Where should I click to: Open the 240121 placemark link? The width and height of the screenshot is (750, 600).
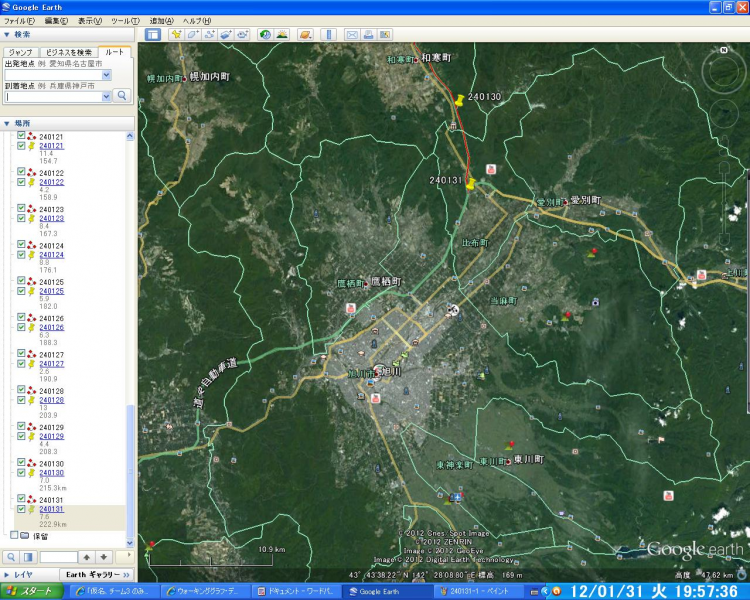pyautogui.click(x=52, y=146)
